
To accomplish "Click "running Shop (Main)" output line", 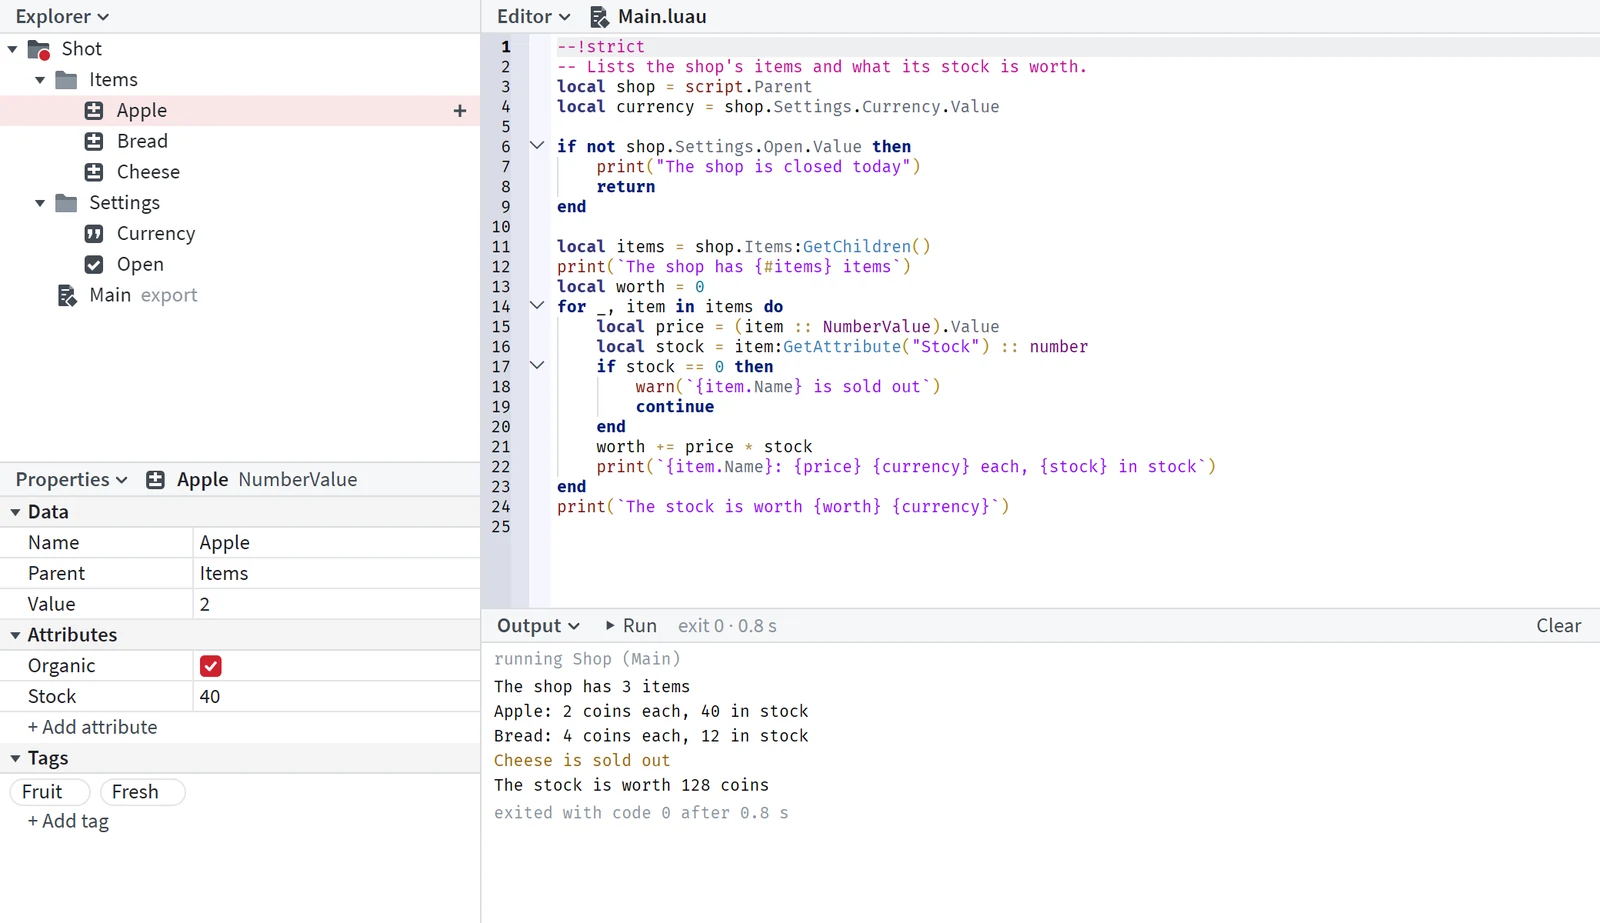I will click(x=587, y=659).
